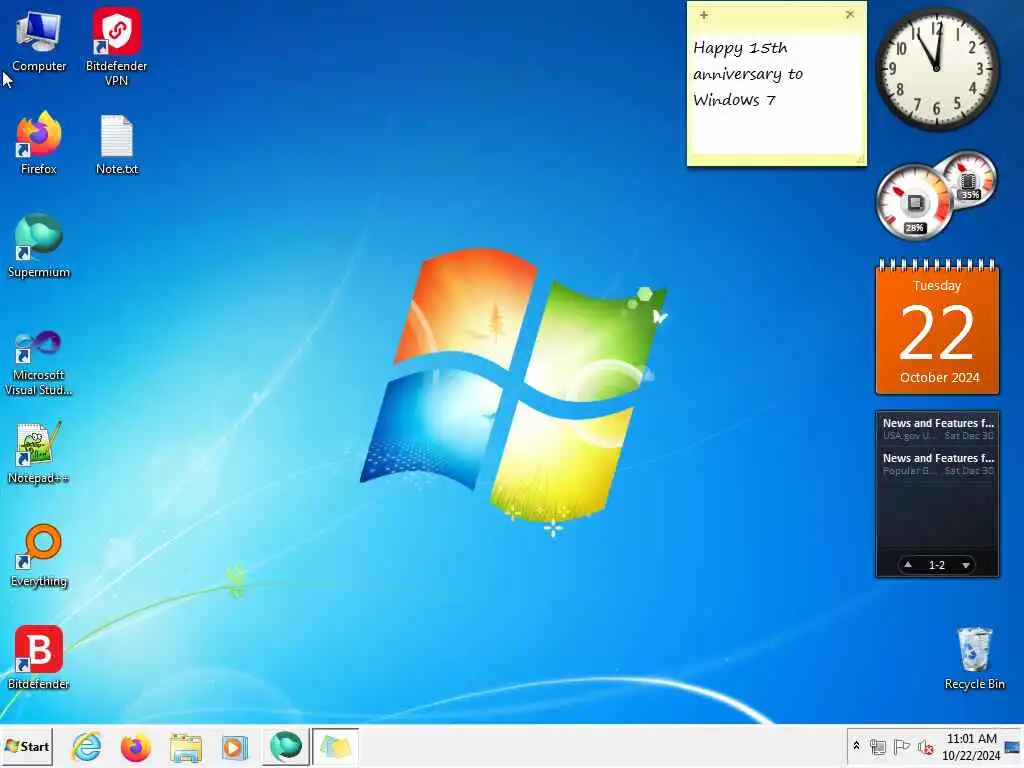The height and width of the screenshot is (768, 1024).
Task: Click the 1-2 feed page indicator
Action: click(936, 565)
